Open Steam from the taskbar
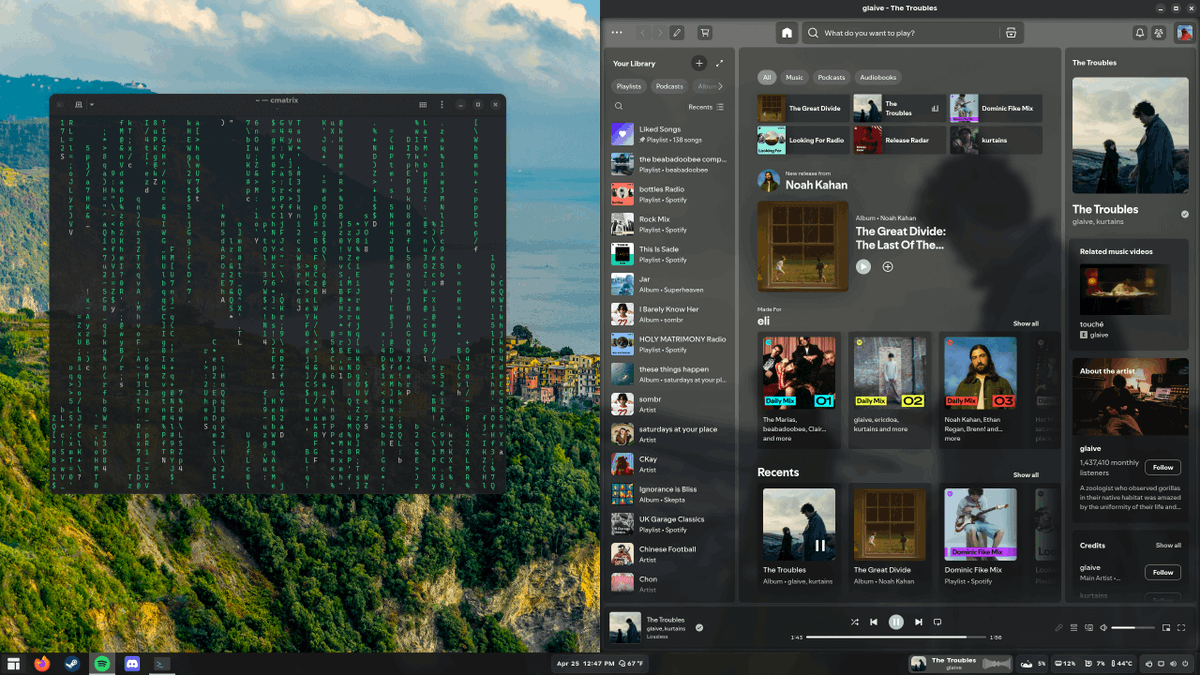This screenshot has height=675, width=1200. 72,663
